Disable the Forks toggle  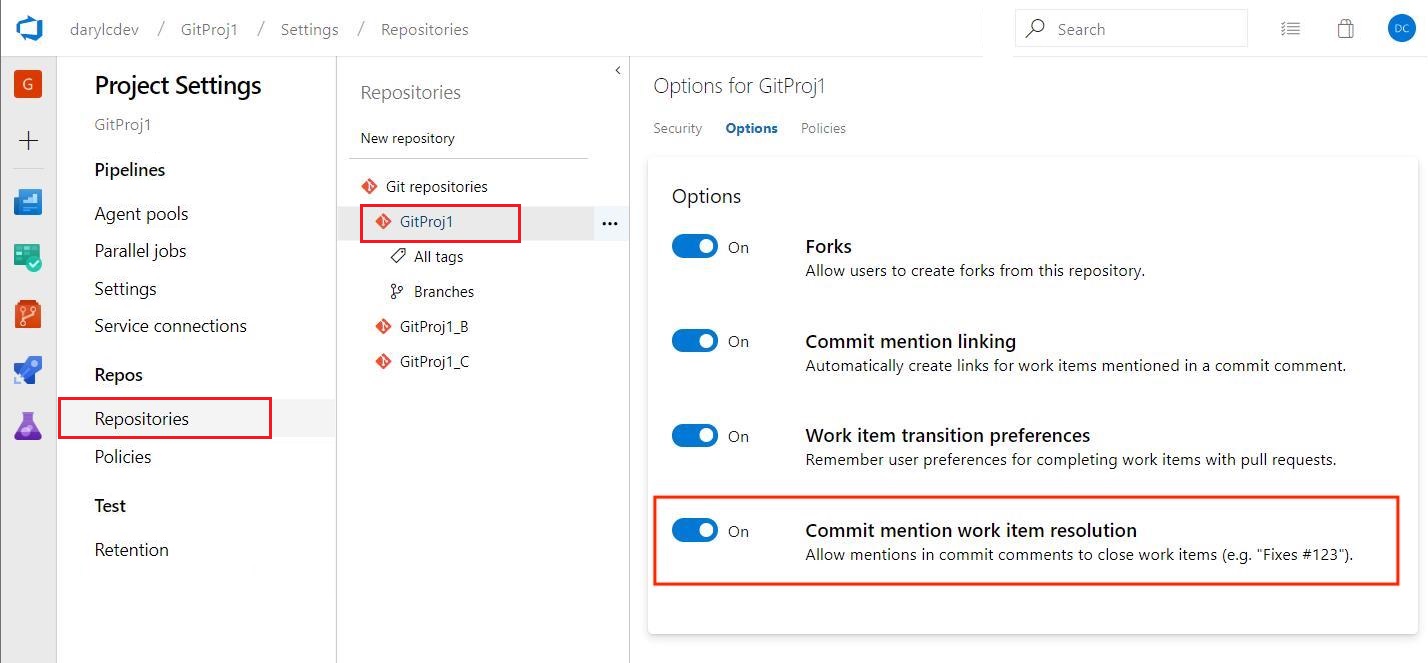(x=695, y=246)
